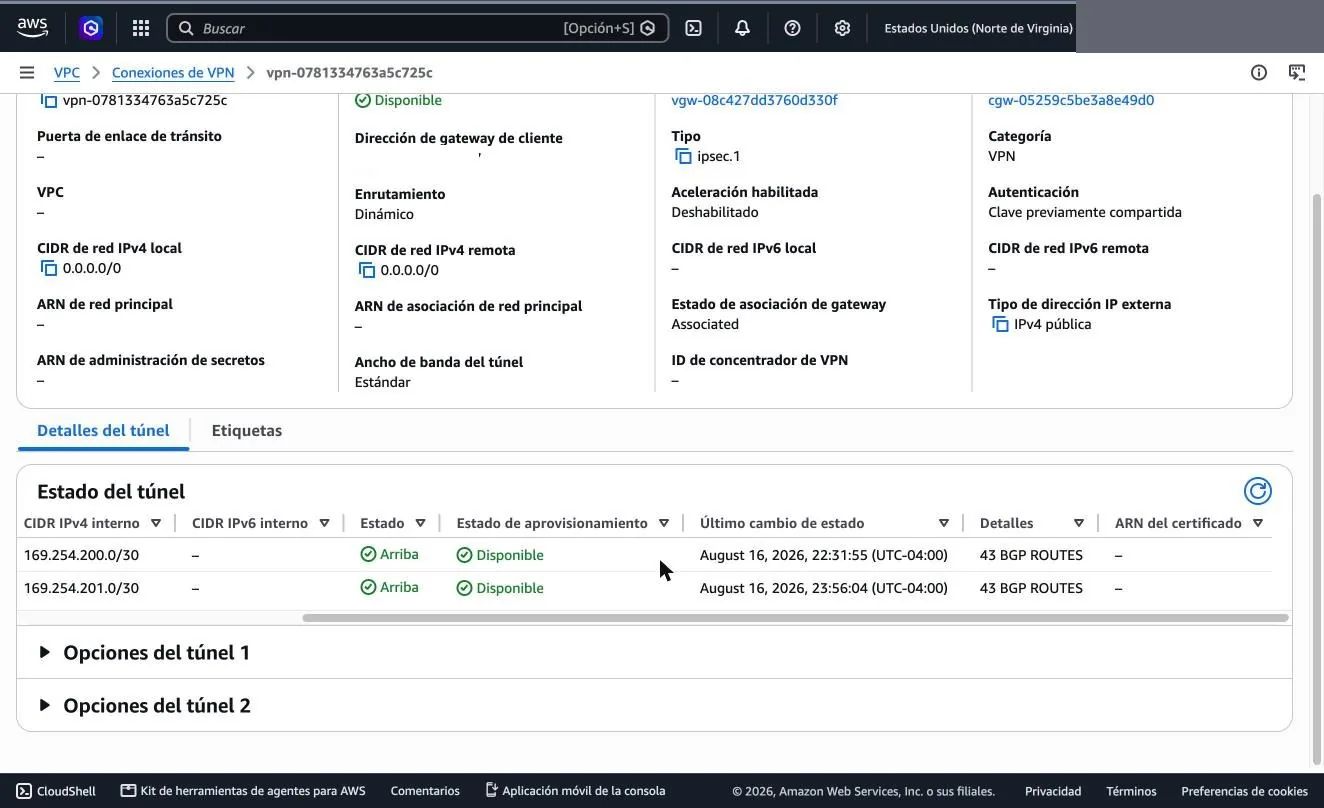The height and width of the screenshot is (808, 1324).
Task: Click the 22:31:55 last status change cell
Action: pyautogui.click(x=824, y=555)
